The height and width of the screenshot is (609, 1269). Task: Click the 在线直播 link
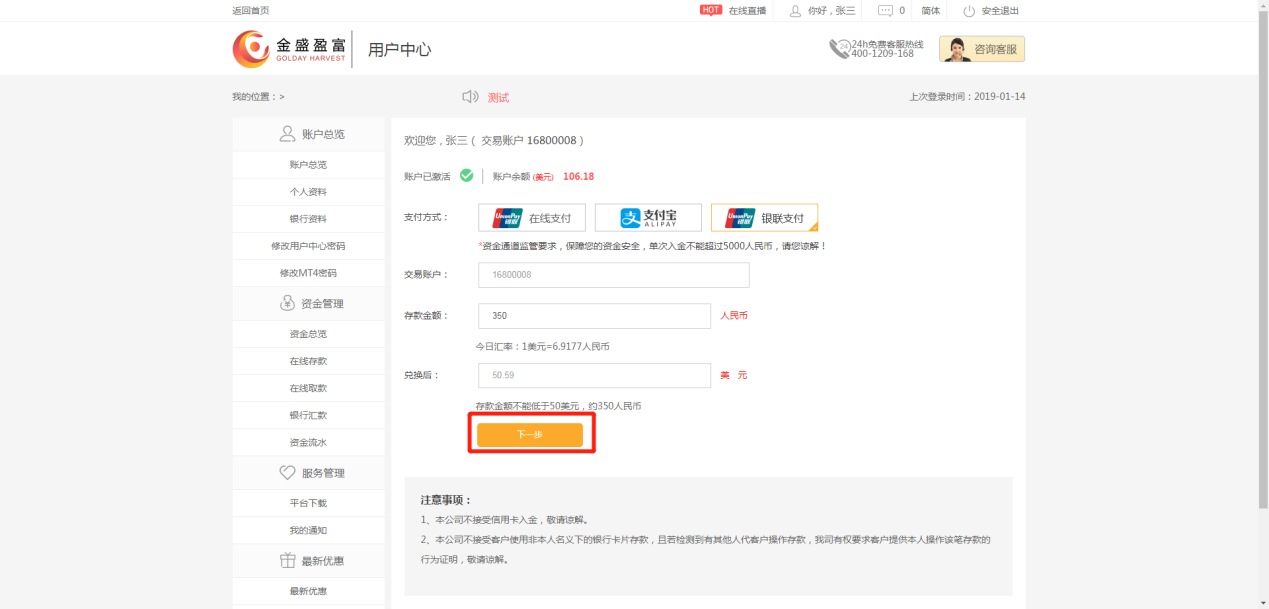click(x=747, y=11)
